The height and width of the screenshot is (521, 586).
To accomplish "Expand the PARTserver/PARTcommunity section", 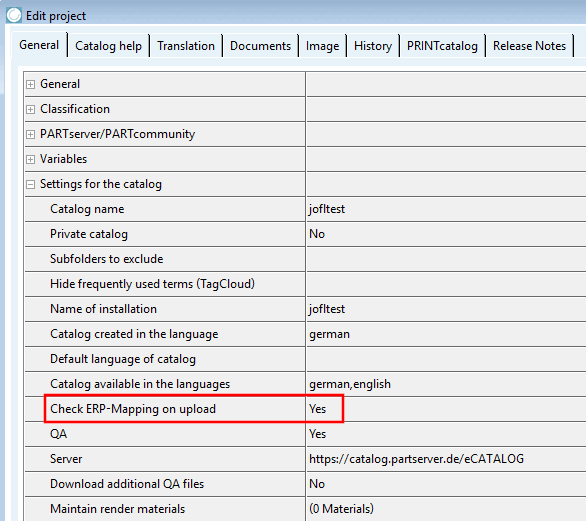I will (31, 135).
